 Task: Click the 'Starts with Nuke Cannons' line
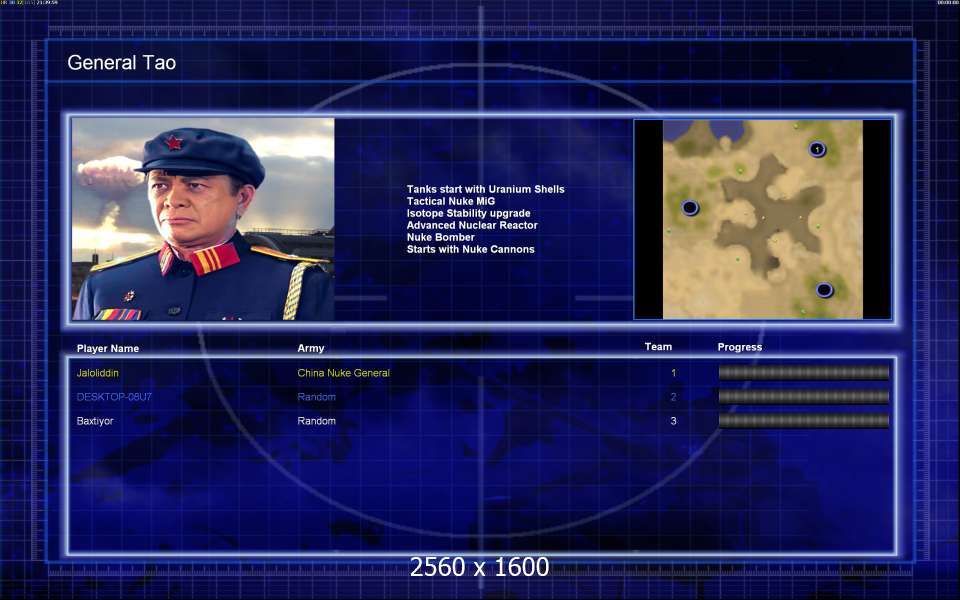[x=471, y=249]
